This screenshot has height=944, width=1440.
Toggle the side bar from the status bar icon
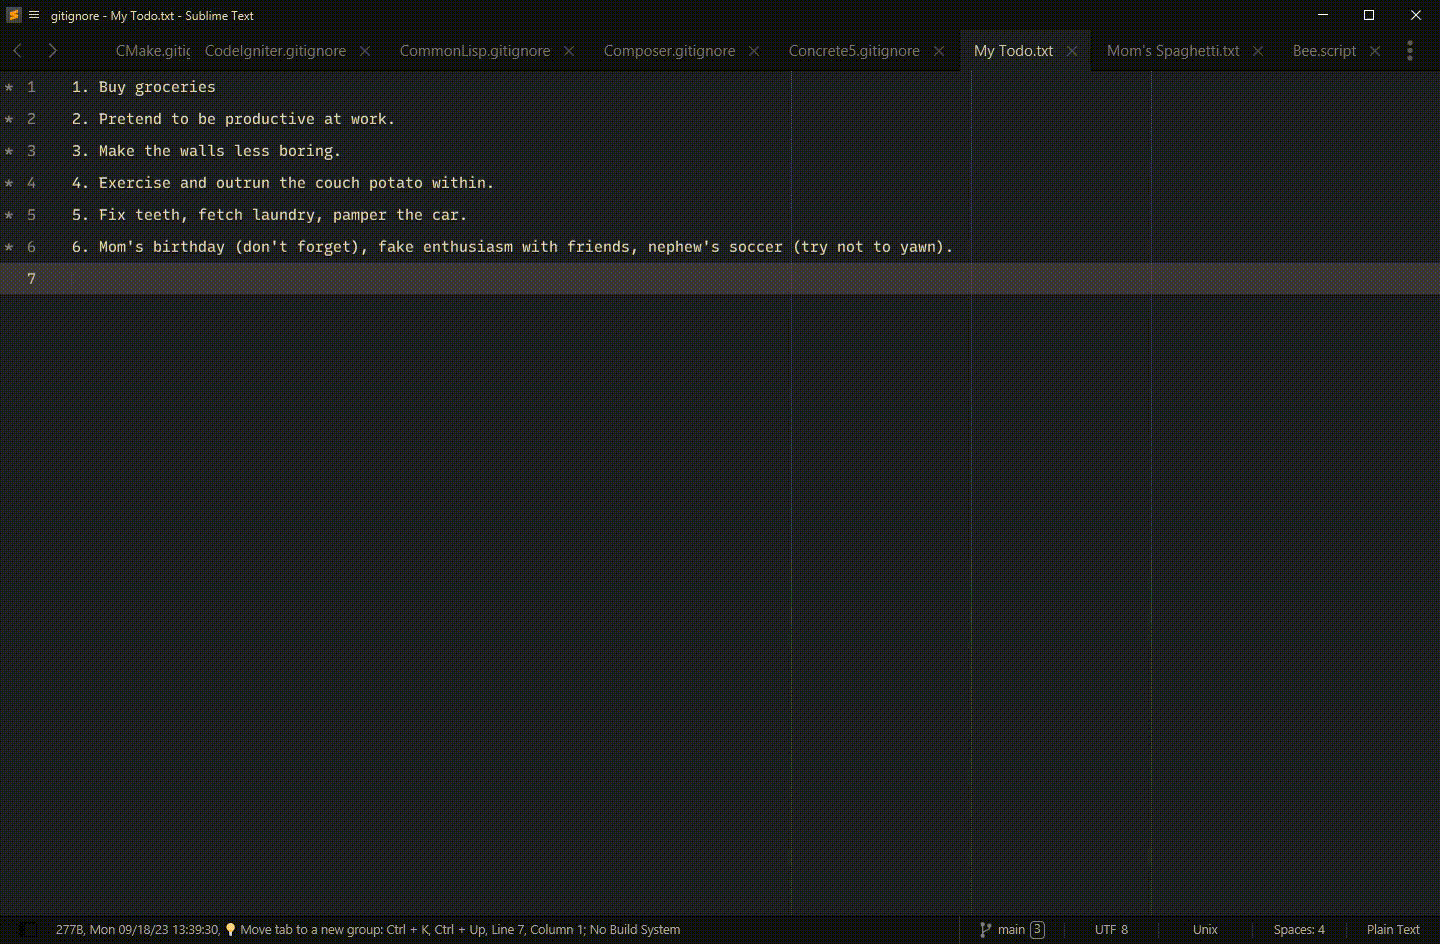(29, 929)
